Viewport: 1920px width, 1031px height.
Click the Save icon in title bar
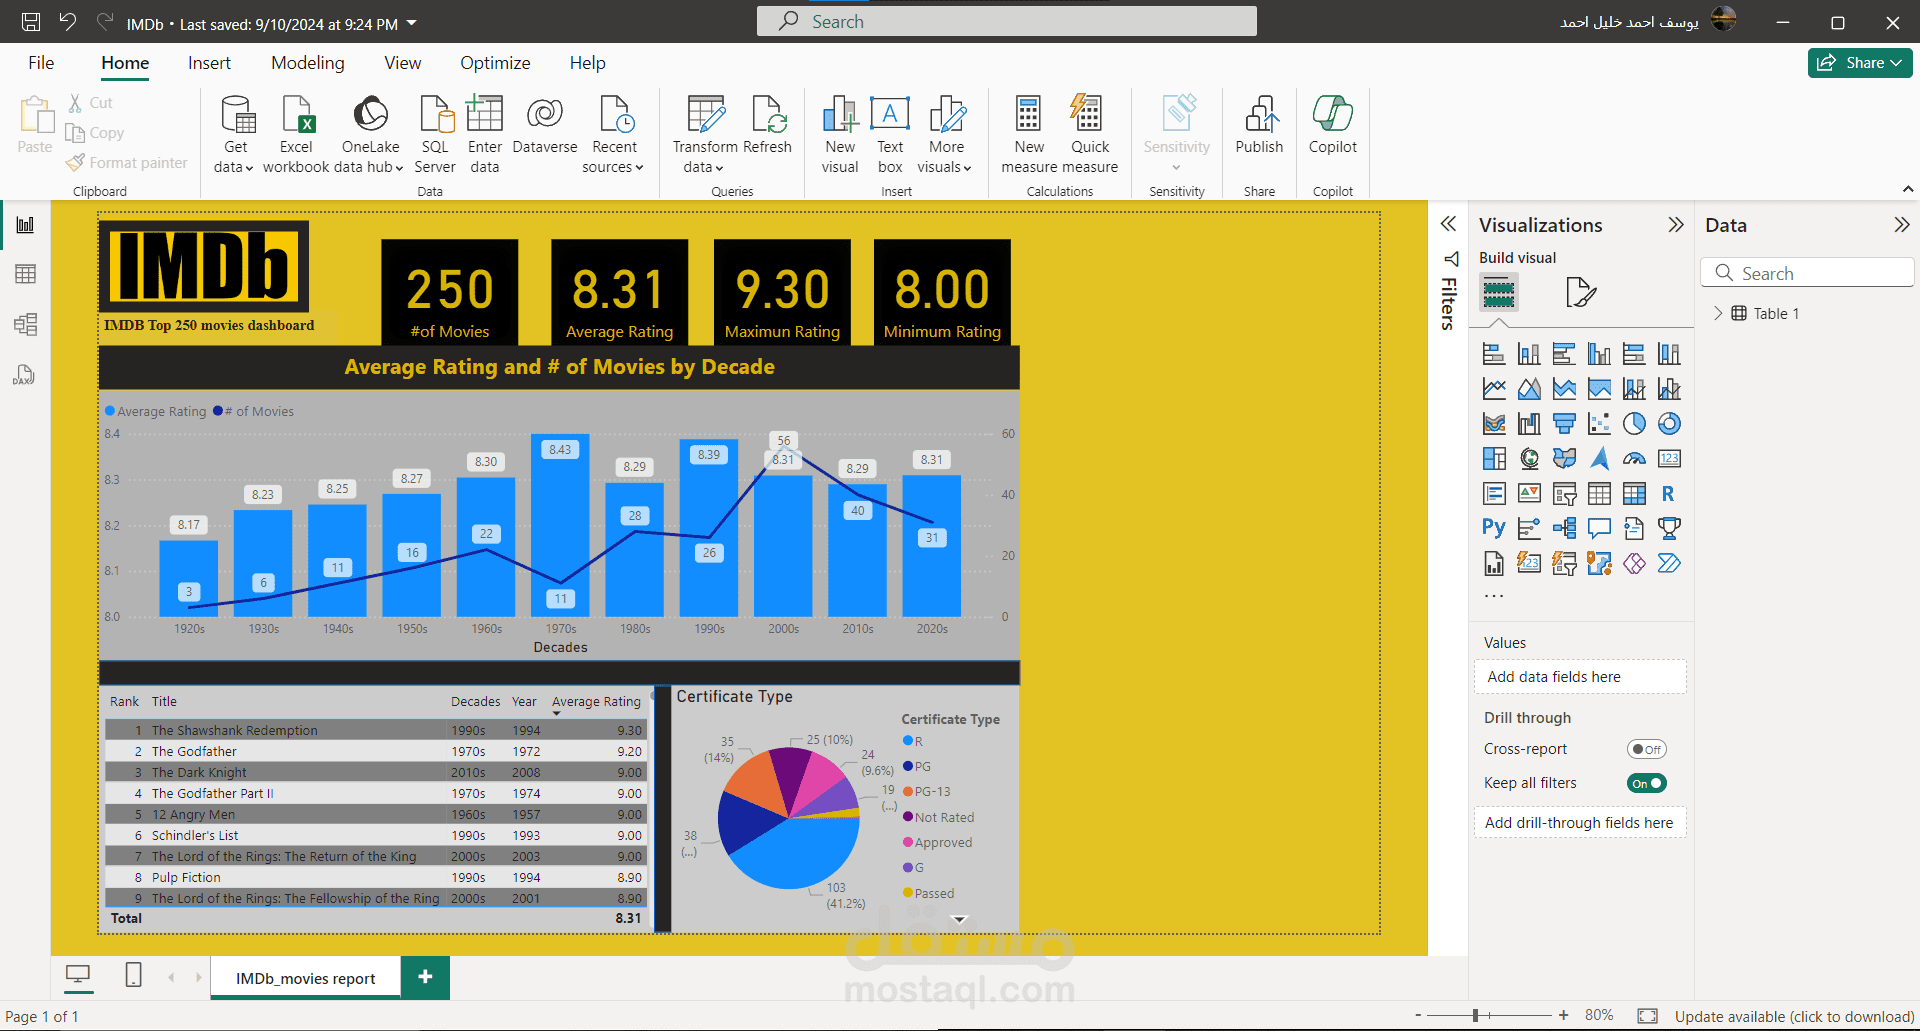[x=31, y=22]
